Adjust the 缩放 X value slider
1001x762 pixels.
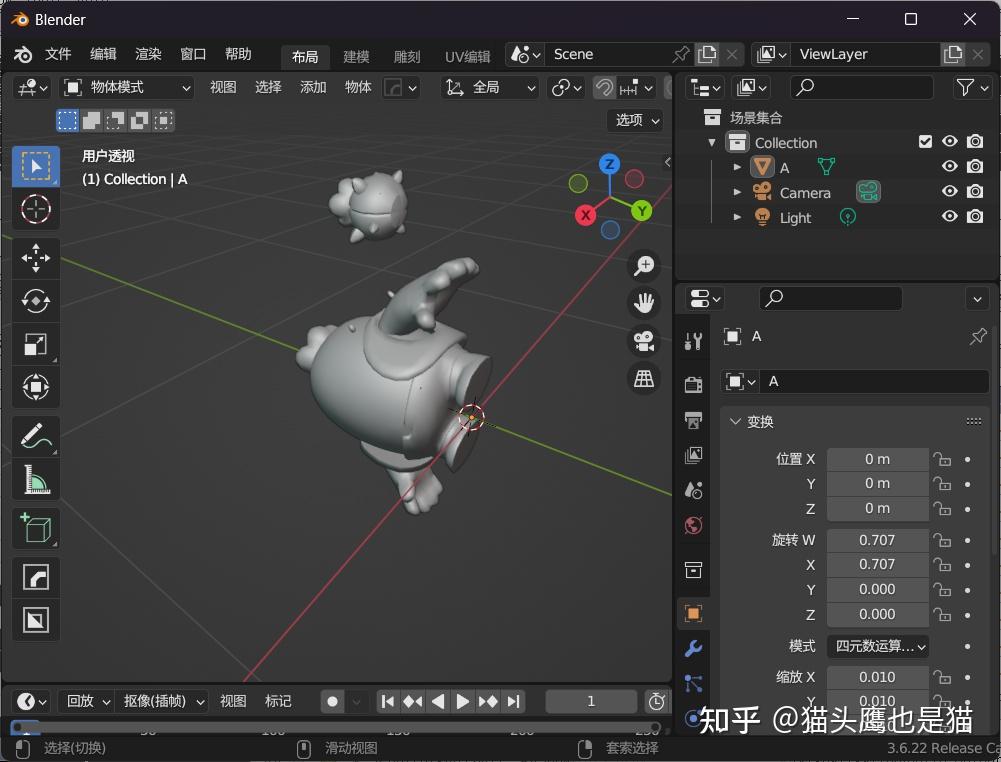[x=877, y=677]
